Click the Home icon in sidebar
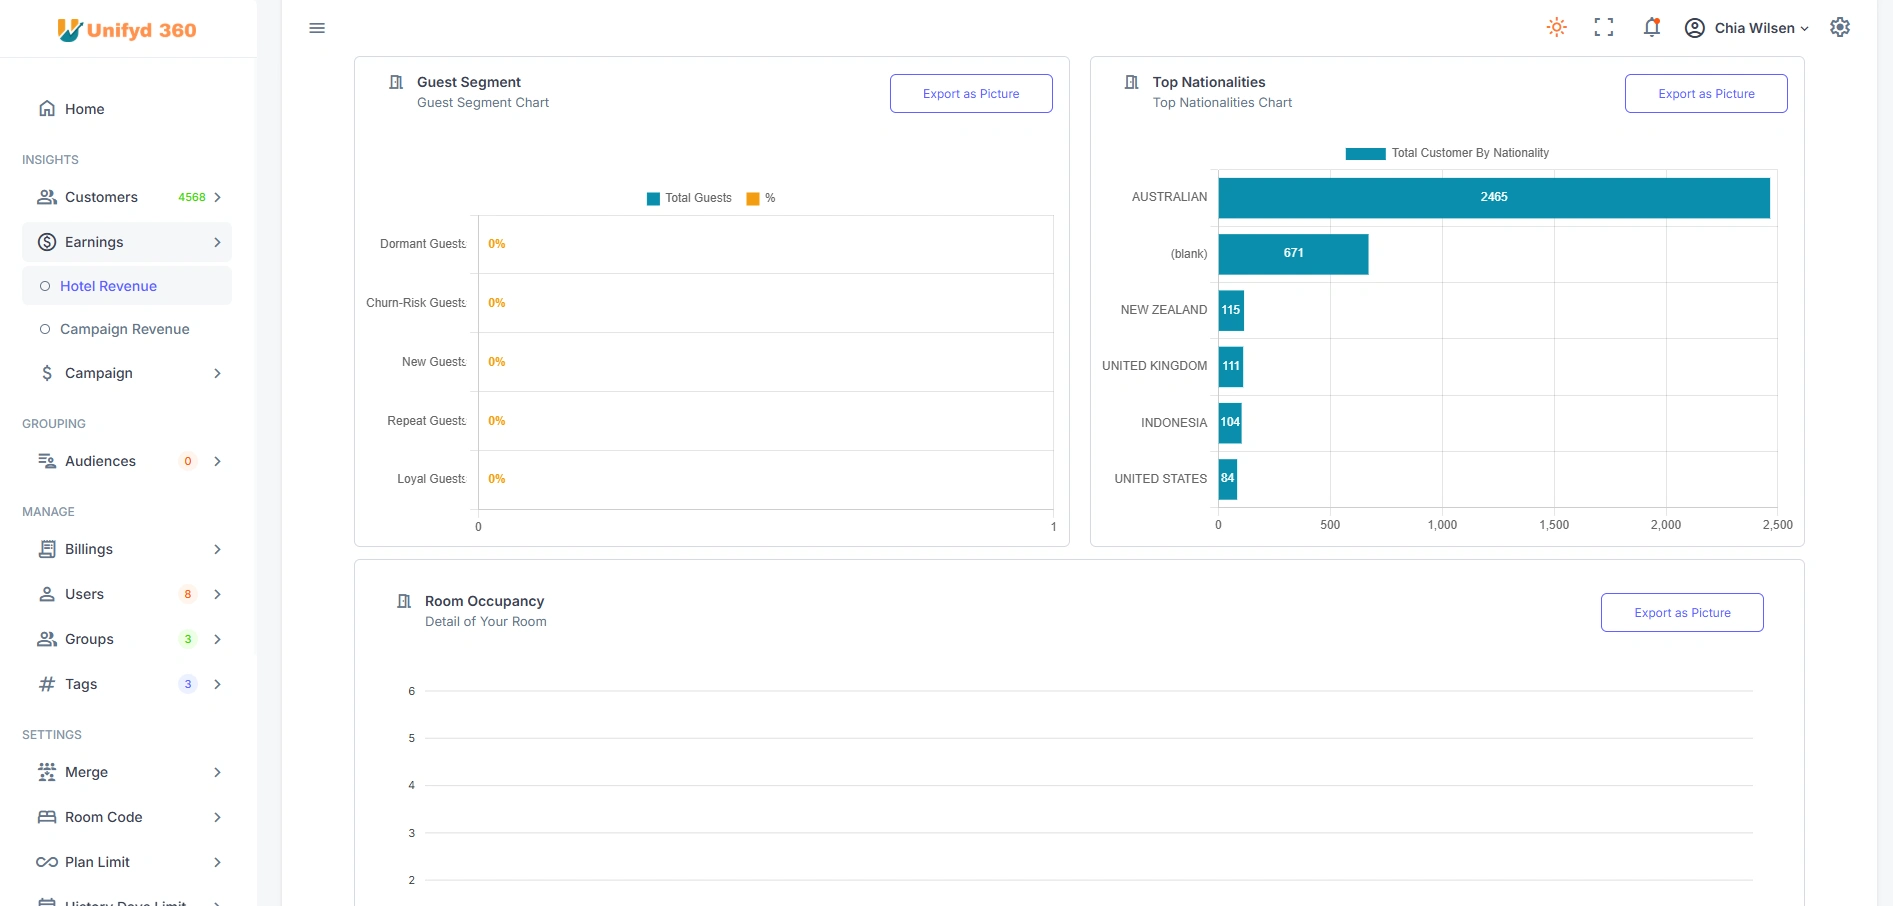This screenshot has width=1893, height=906. point(47,109)
